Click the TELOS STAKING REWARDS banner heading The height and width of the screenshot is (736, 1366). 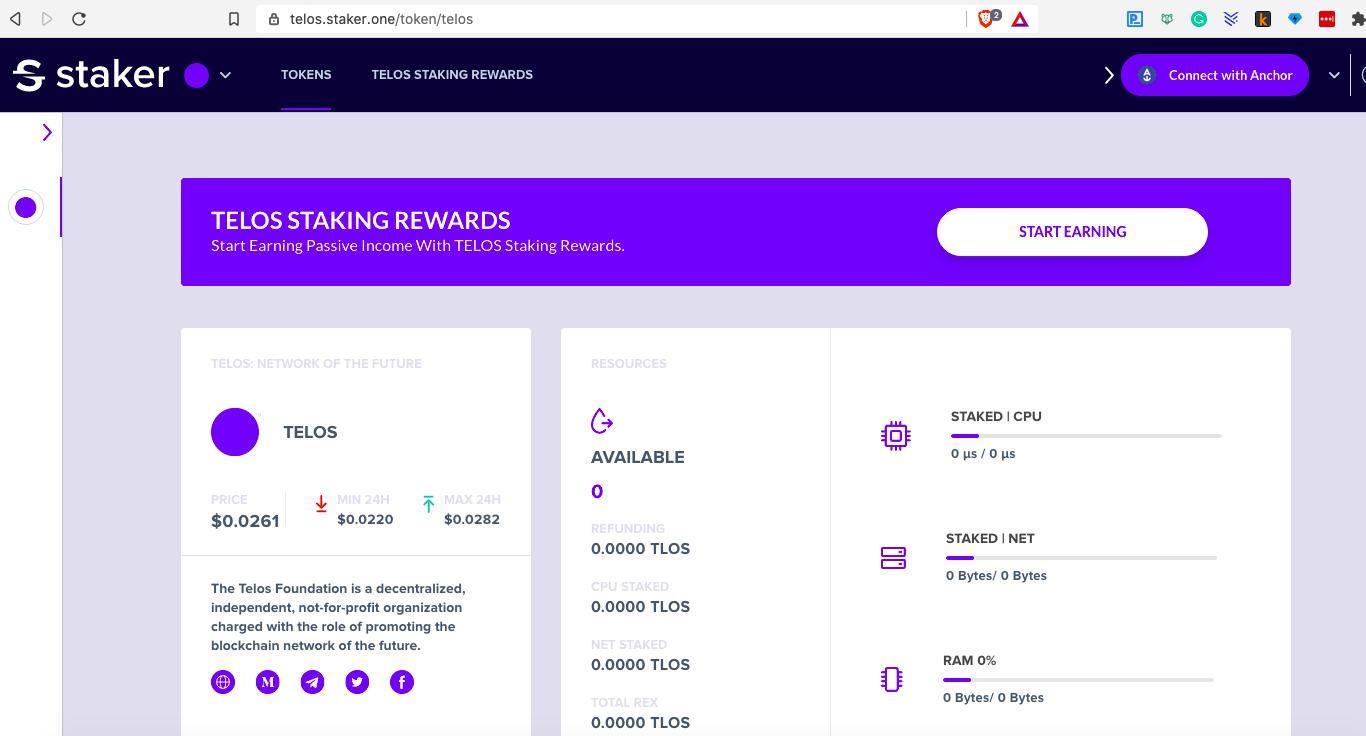361,221
